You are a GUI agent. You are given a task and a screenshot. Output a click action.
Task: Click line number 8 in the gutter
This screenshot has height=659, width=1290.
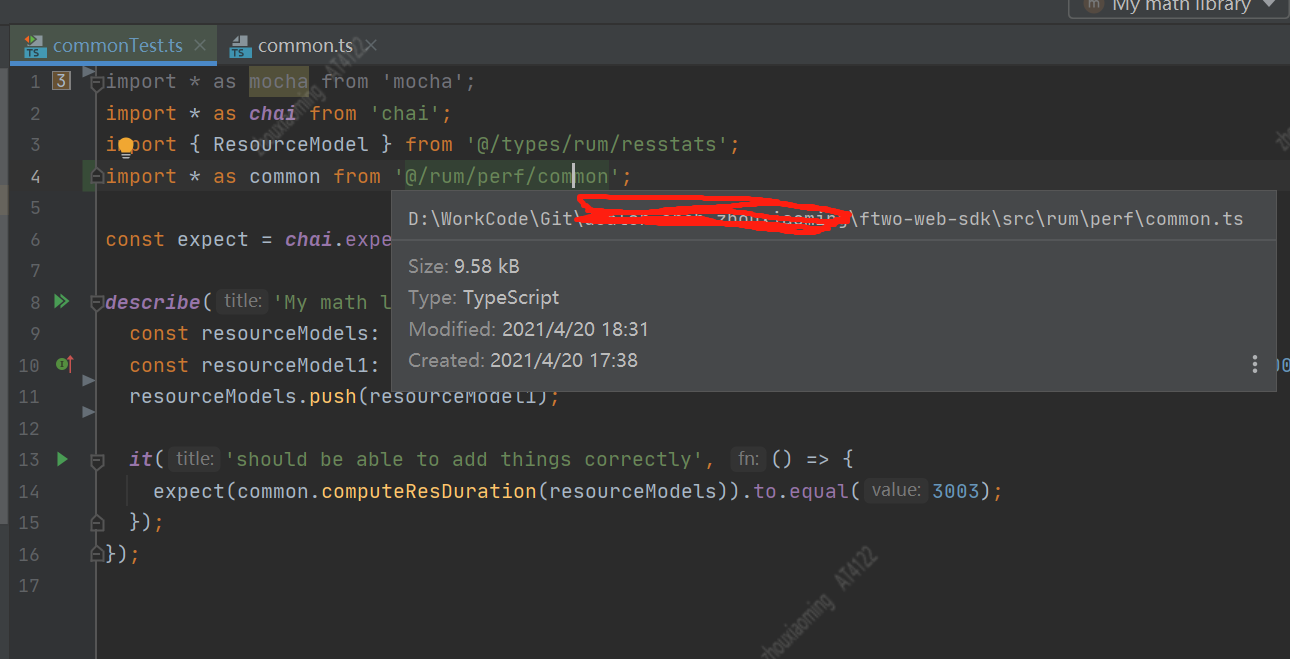pyautogui.click(x=35, y=301)
